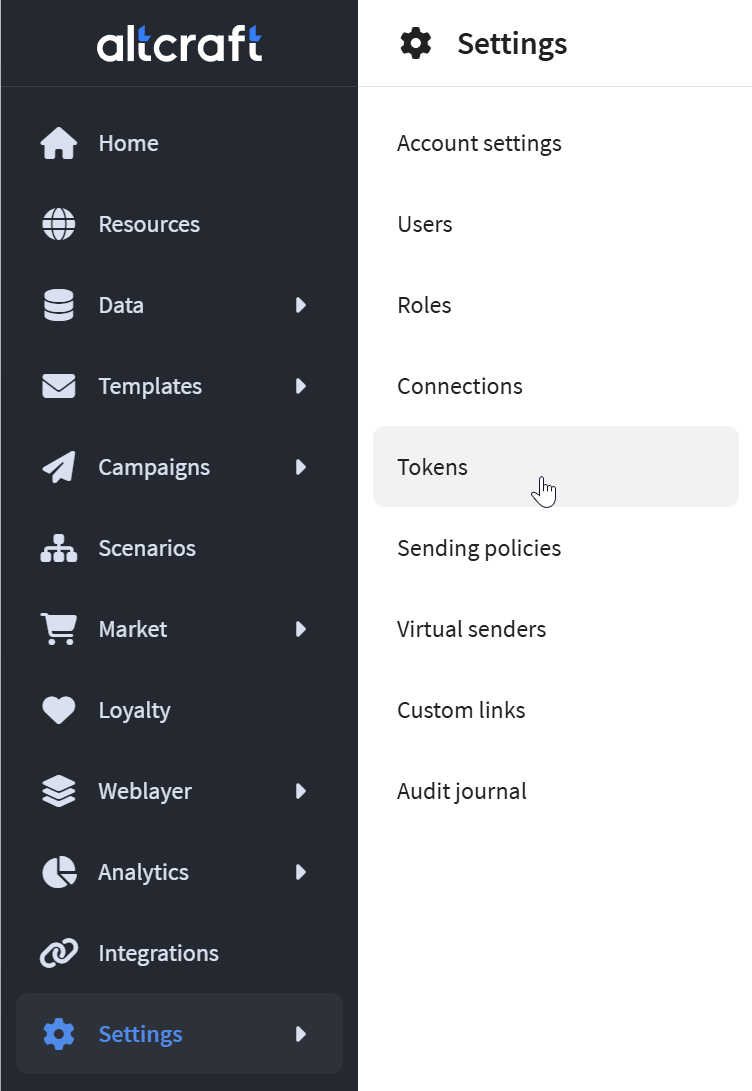Open the Tokens settings page
752x1091 pixels.
(556, 467)
